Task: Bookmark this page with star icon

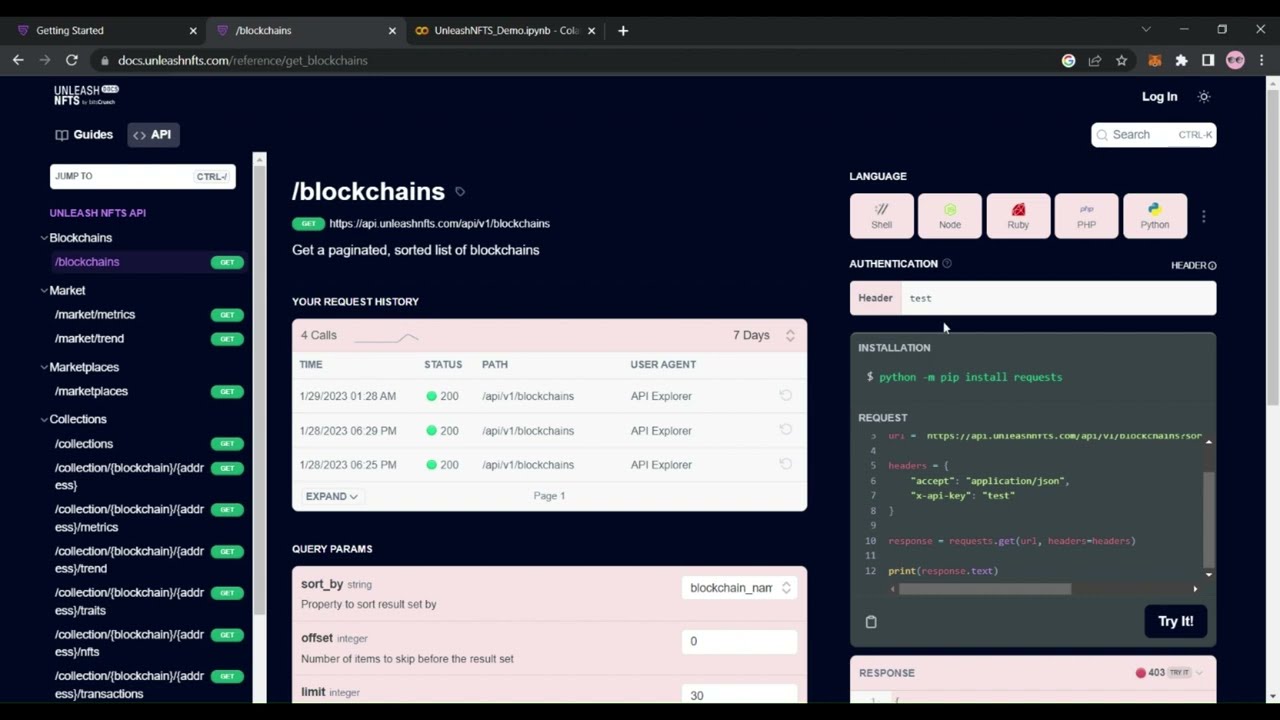Action: point(1121,61)
